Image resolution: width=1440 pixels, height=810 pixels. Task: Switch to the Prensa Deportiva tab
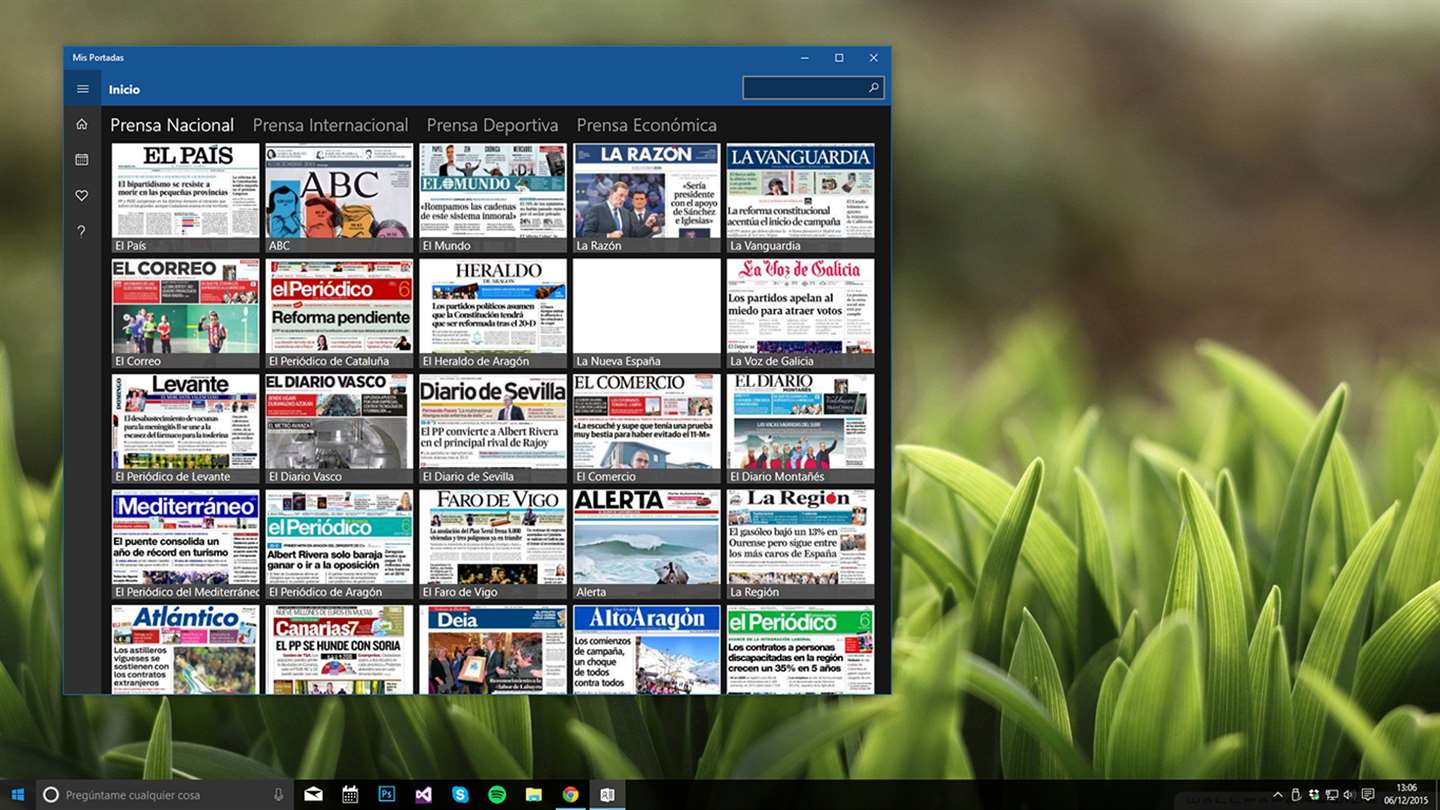click(492, 125)
